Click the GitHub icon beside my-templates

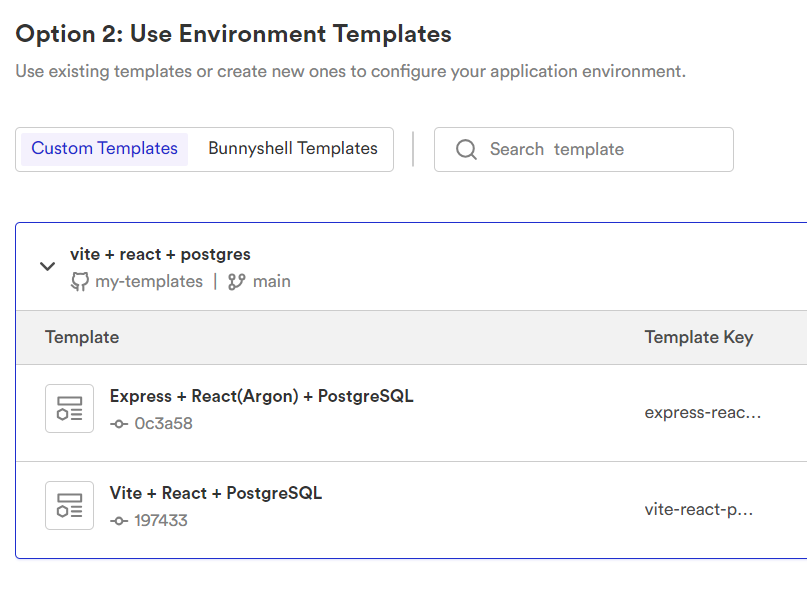point(79,282)
